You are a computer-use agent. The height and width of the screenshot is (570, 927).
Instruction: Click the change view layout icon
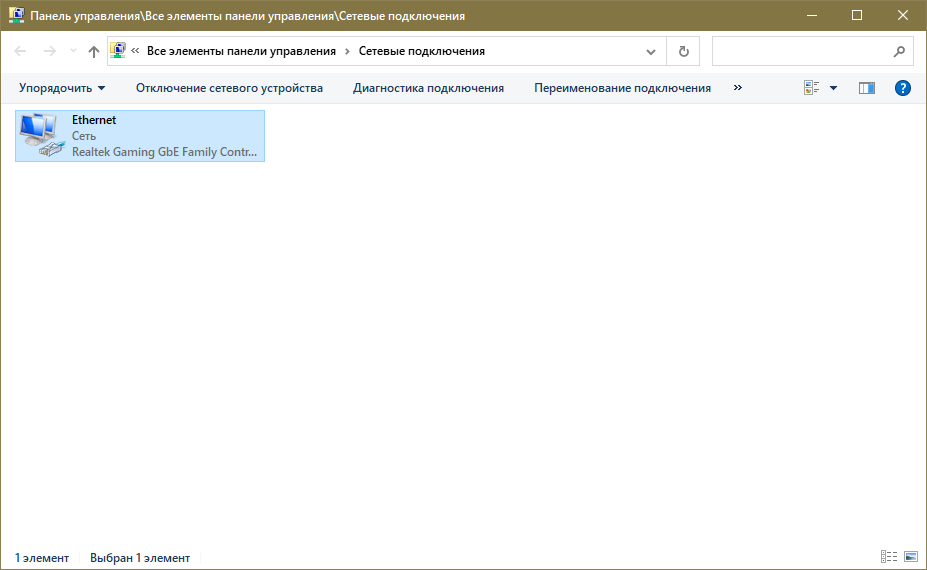tap(812, 88)
